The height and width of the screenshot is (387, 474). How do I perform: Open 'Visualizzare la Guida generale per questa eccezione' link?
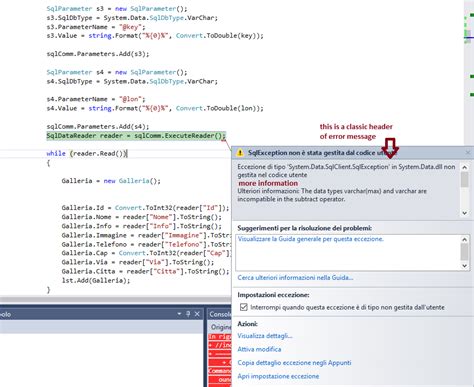[311, 239]
